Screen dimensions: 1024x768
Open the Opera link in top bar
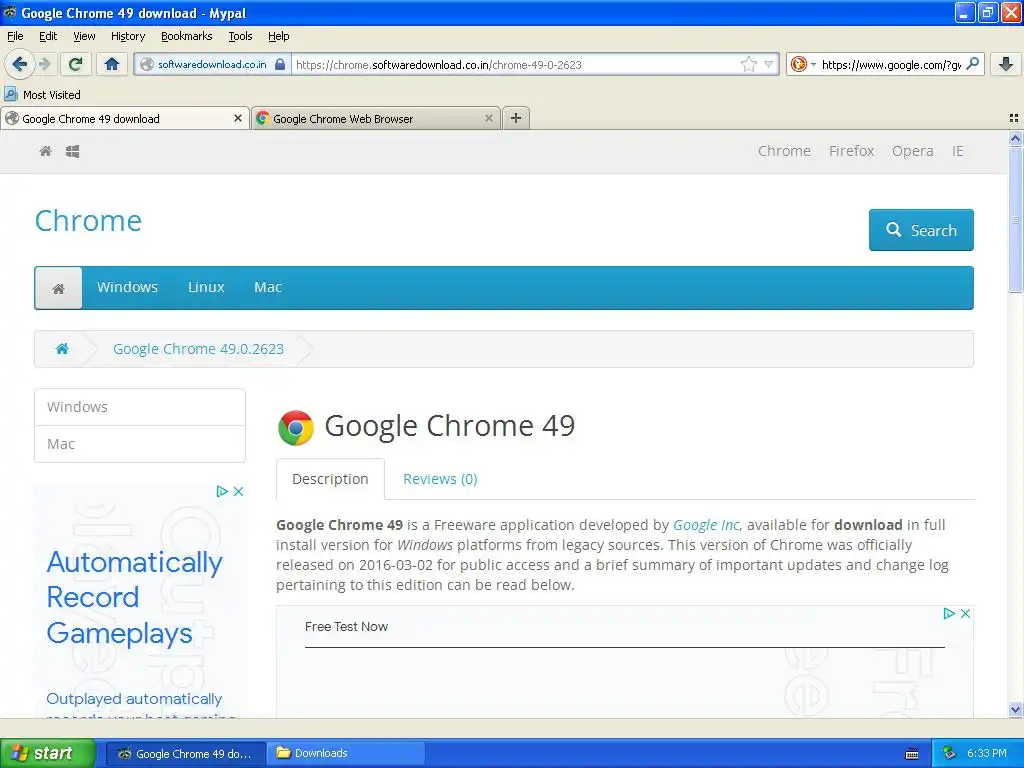tap(912, 151)
